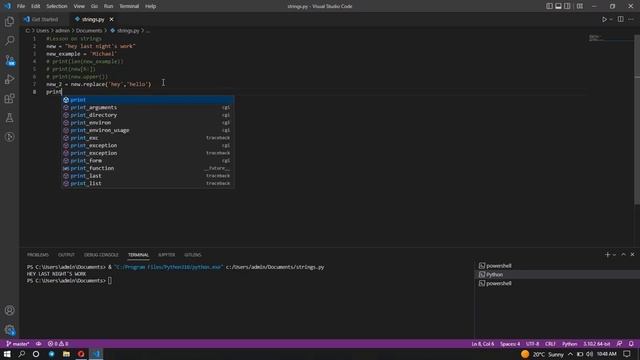640x360 pixels.
Task: Switch to the Problems panel tab
Action: coord(38,255)
